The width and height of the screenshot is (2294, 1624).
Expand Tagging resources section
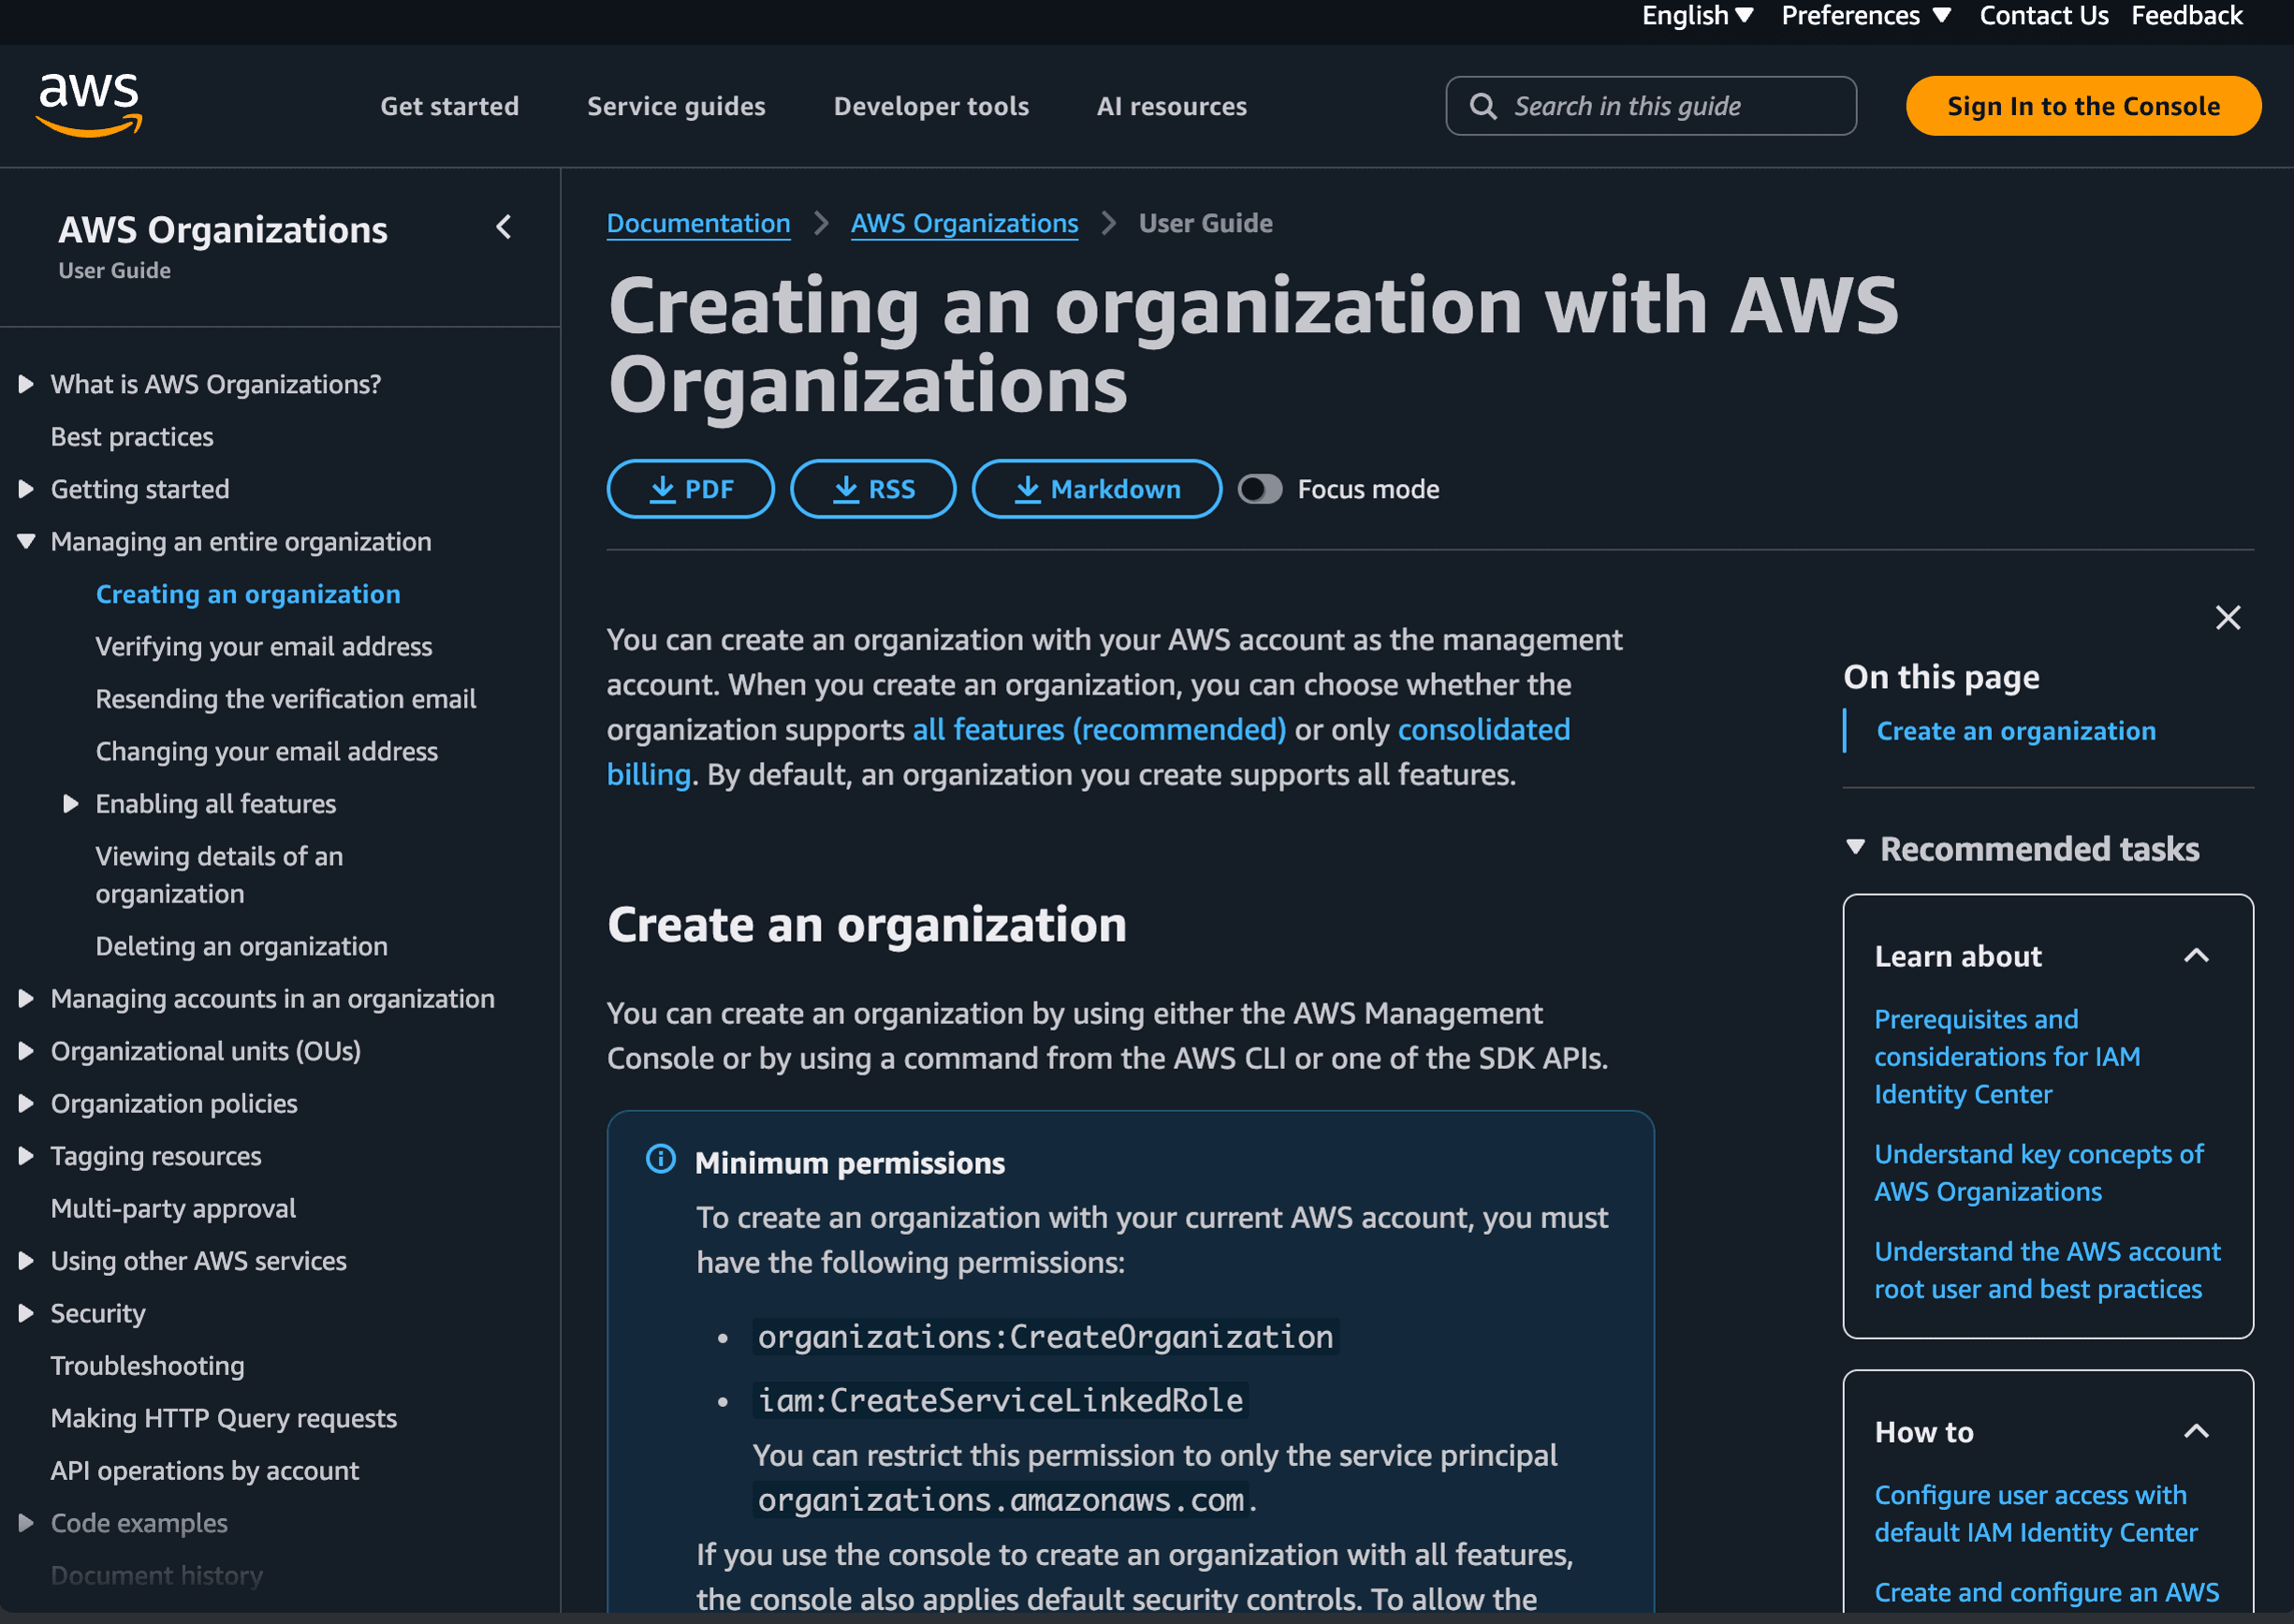[26, 1155]
